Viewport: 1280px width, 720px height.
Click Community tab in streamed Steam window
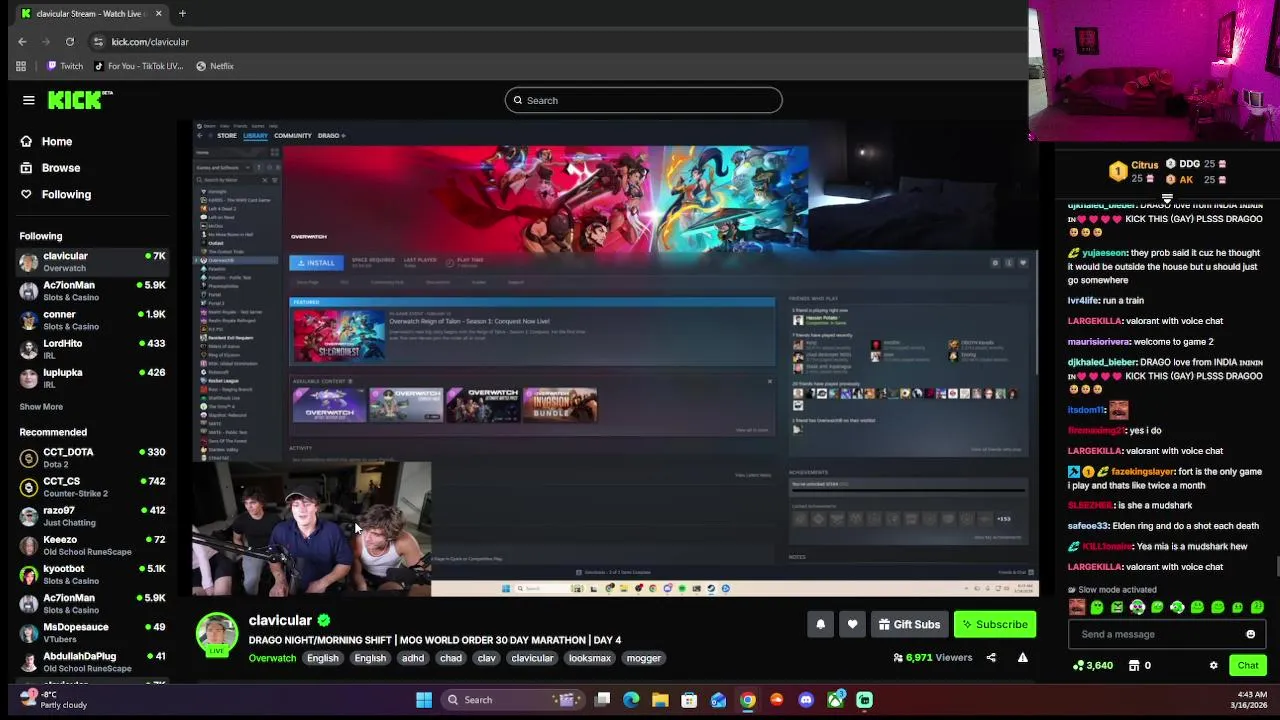293,135
